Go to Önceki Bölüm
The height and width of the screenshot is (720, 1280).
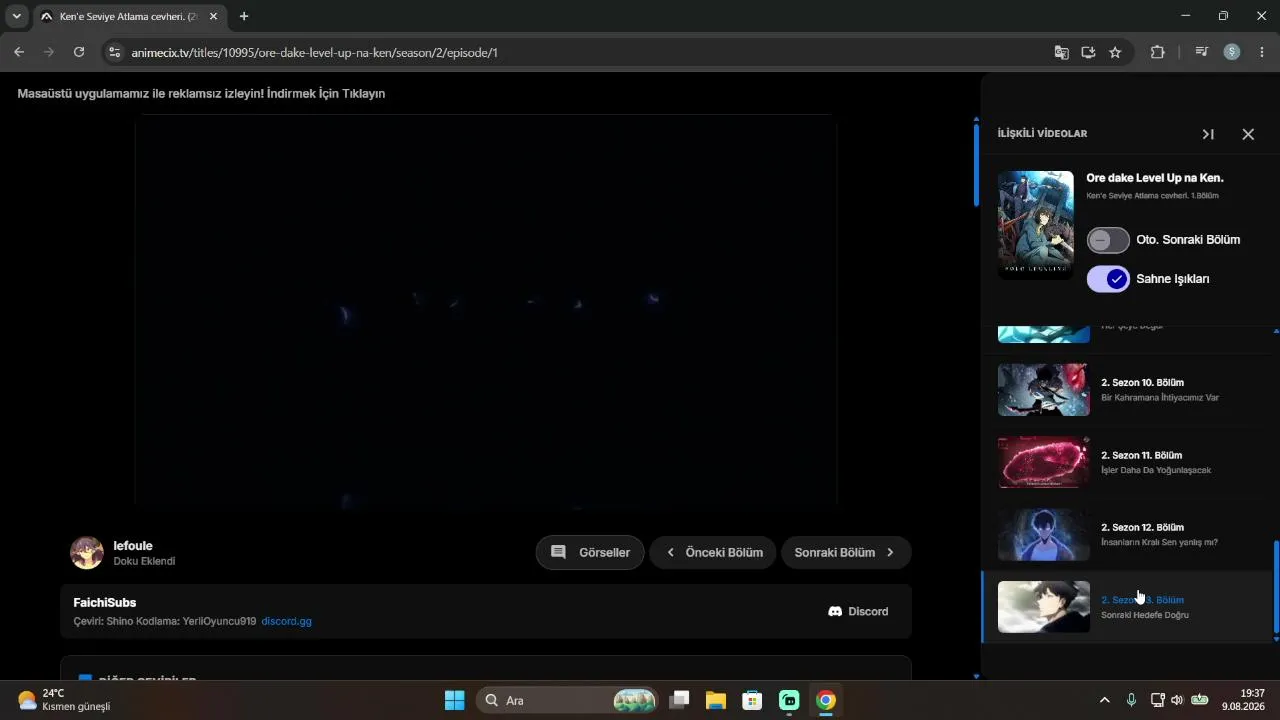[713, 552]
